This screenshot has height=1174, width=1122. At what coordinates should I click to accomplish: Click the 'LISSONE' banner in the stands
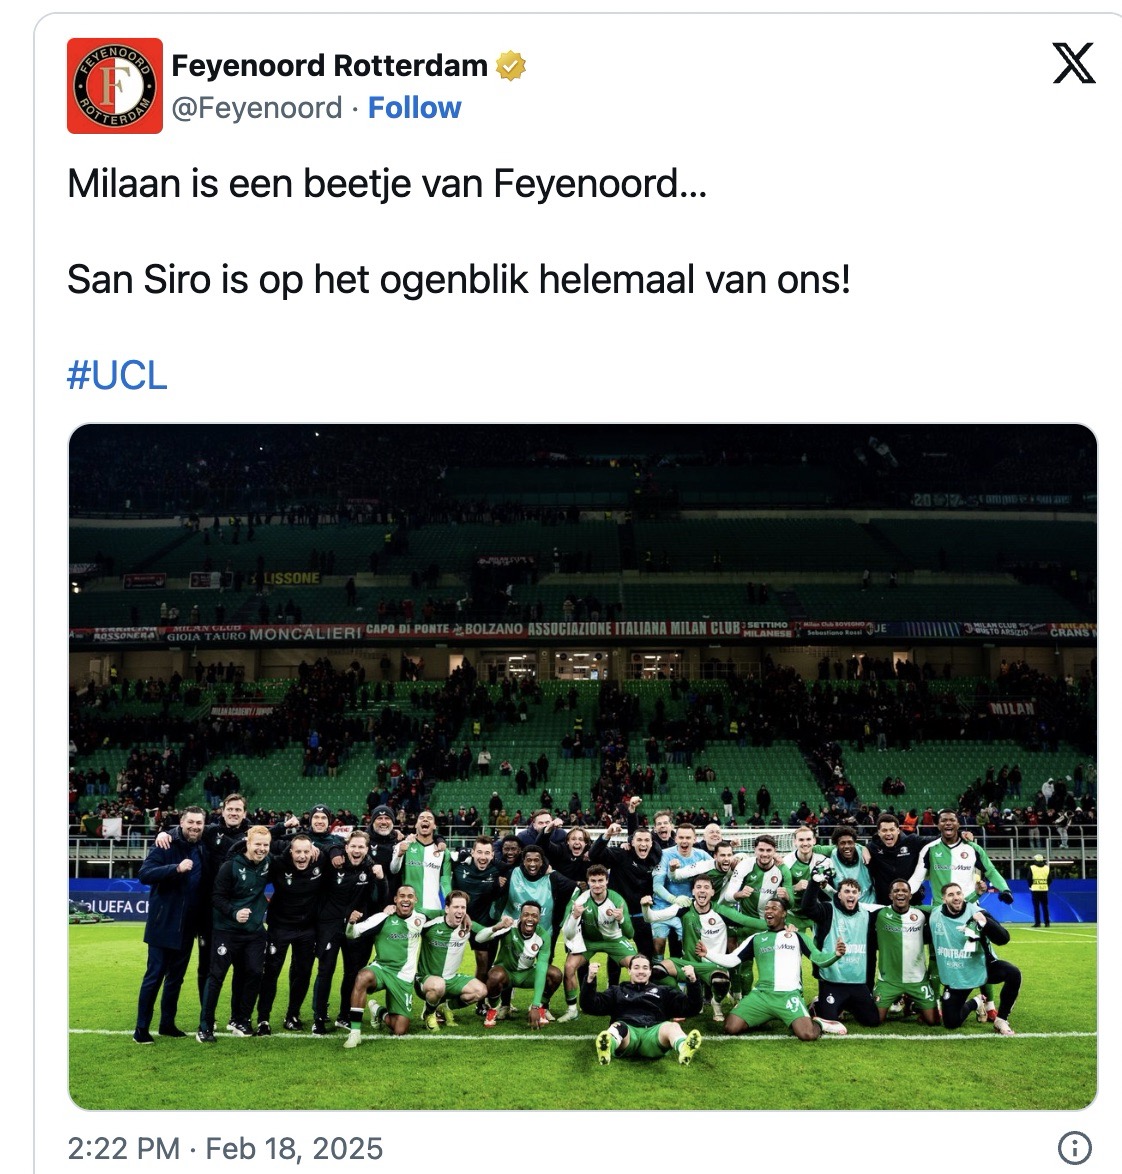click(x=291, y=578)
